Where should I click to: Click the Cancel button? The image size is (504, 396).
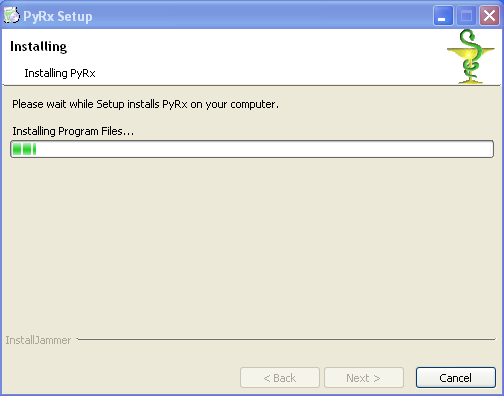tap(456, 378)
